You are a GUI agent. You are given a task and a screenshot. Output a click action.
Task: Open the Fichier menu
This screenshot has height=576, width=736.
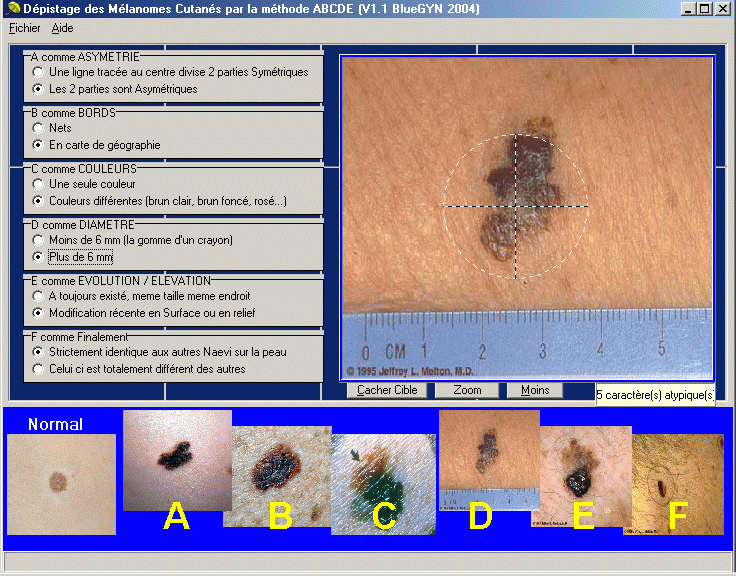click(x=24, y=28)
